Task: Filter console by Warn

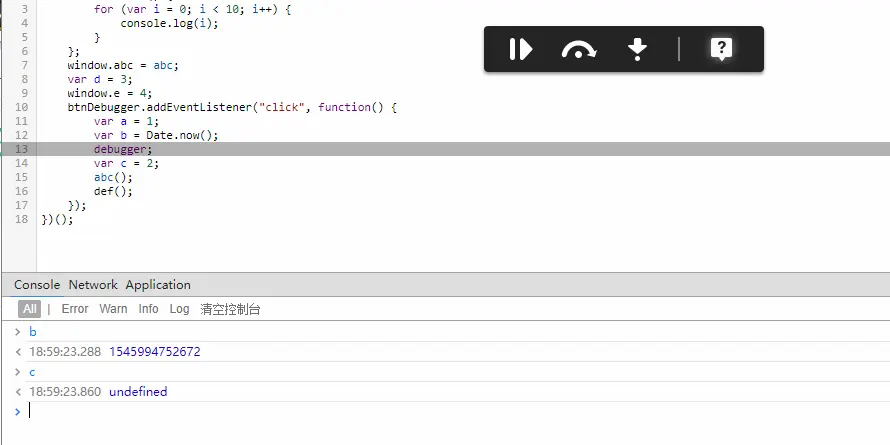Action: (x=113, y=309)
